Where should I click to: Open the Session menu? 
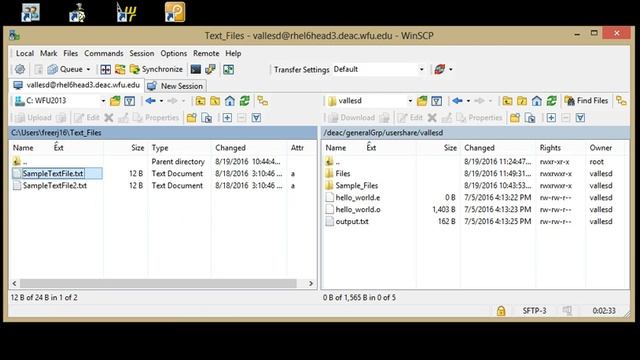pos(142,53)
